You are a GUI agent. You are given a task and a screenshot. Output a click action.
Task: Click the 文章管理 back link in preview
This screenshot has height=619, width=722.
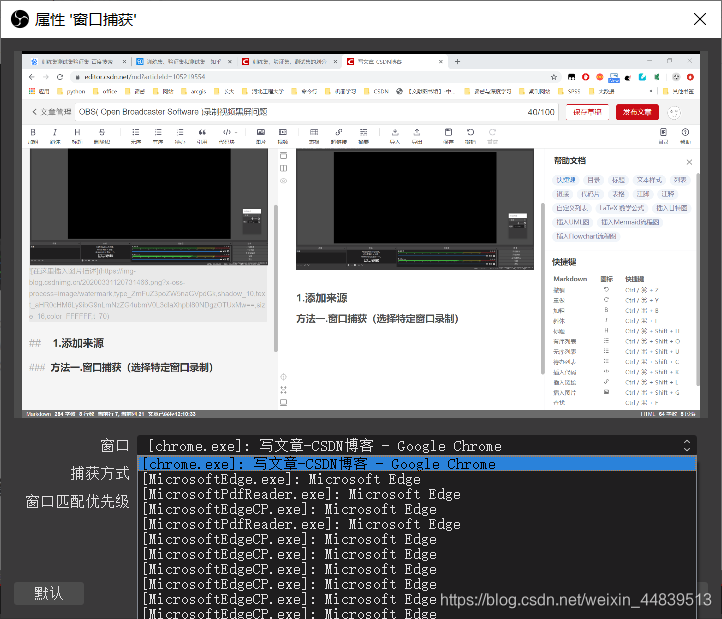click(52, 112)
